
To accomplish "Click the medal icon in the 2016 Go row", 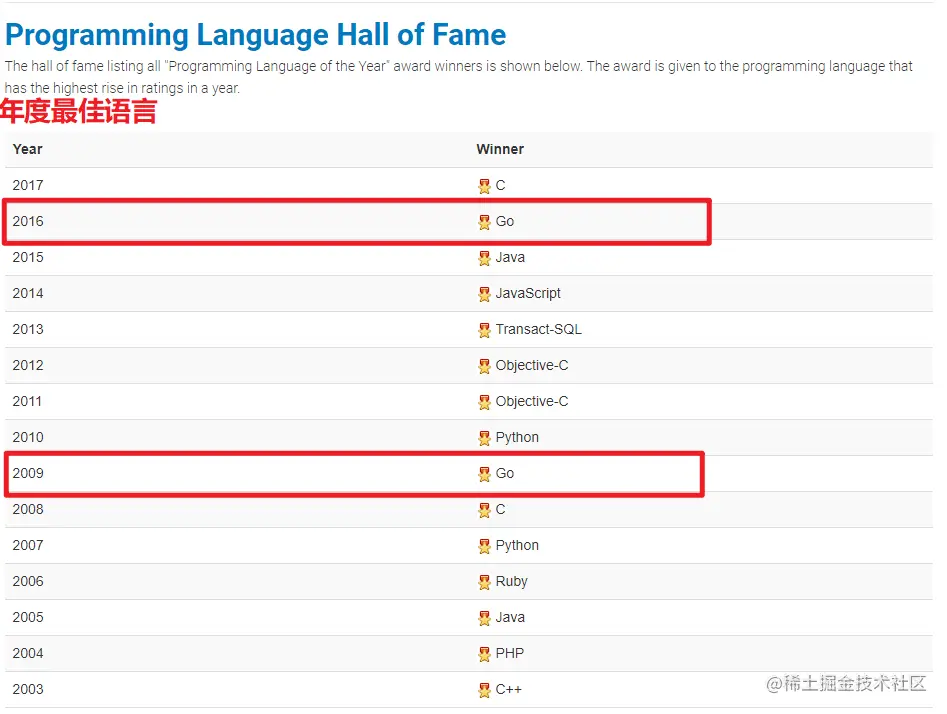I will (484, 222).
